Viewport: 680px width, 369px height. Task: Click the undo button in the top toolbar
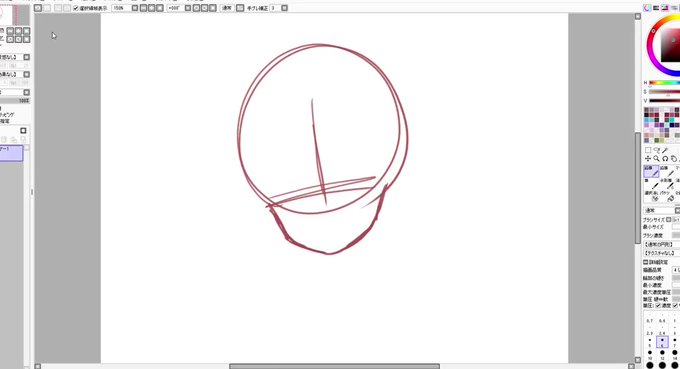[38, 8]
